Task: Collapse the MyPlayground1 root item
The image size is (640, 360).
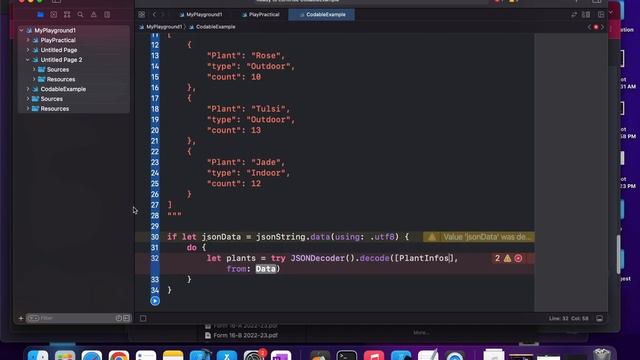Action: [21, 30]
